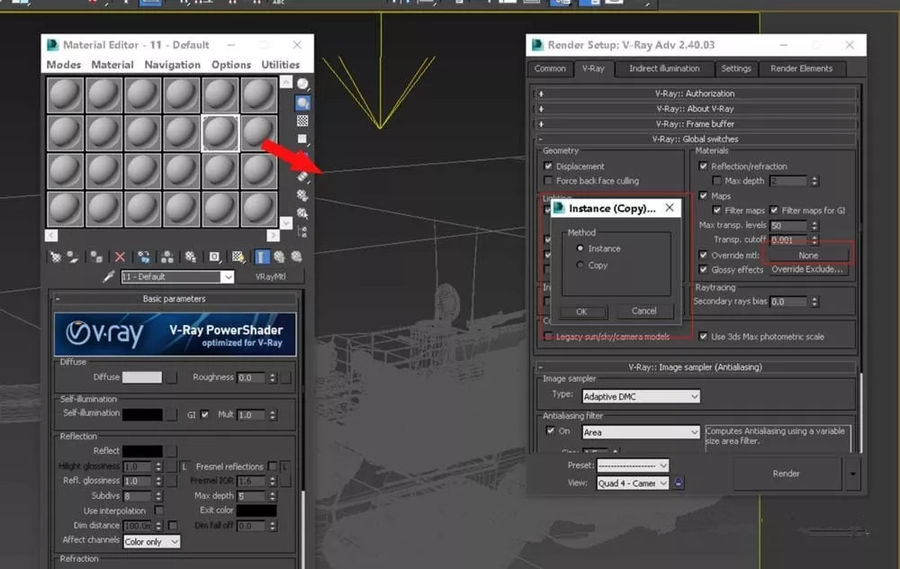
Task: Click the red Reset Map/Material X icon
Action: coord(120,257)
